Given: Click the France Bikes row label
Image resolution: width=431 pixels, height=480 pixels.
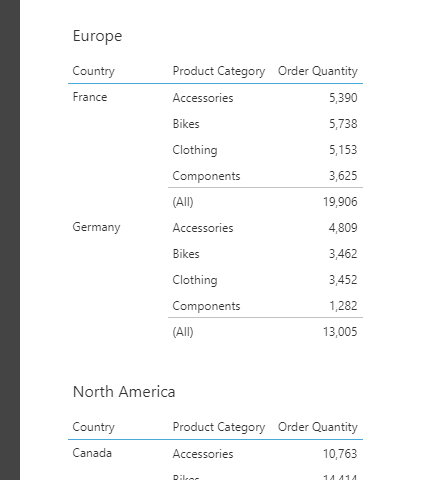Looking at the screenshot, I should (x=186, y=124).
